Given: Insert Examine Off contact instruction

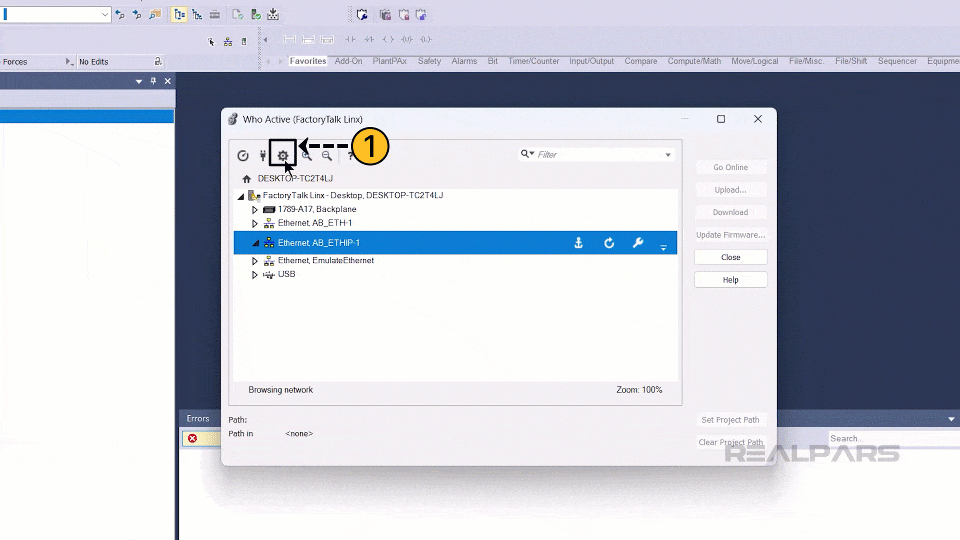Looking at the screenshot, I should point(369,39).
